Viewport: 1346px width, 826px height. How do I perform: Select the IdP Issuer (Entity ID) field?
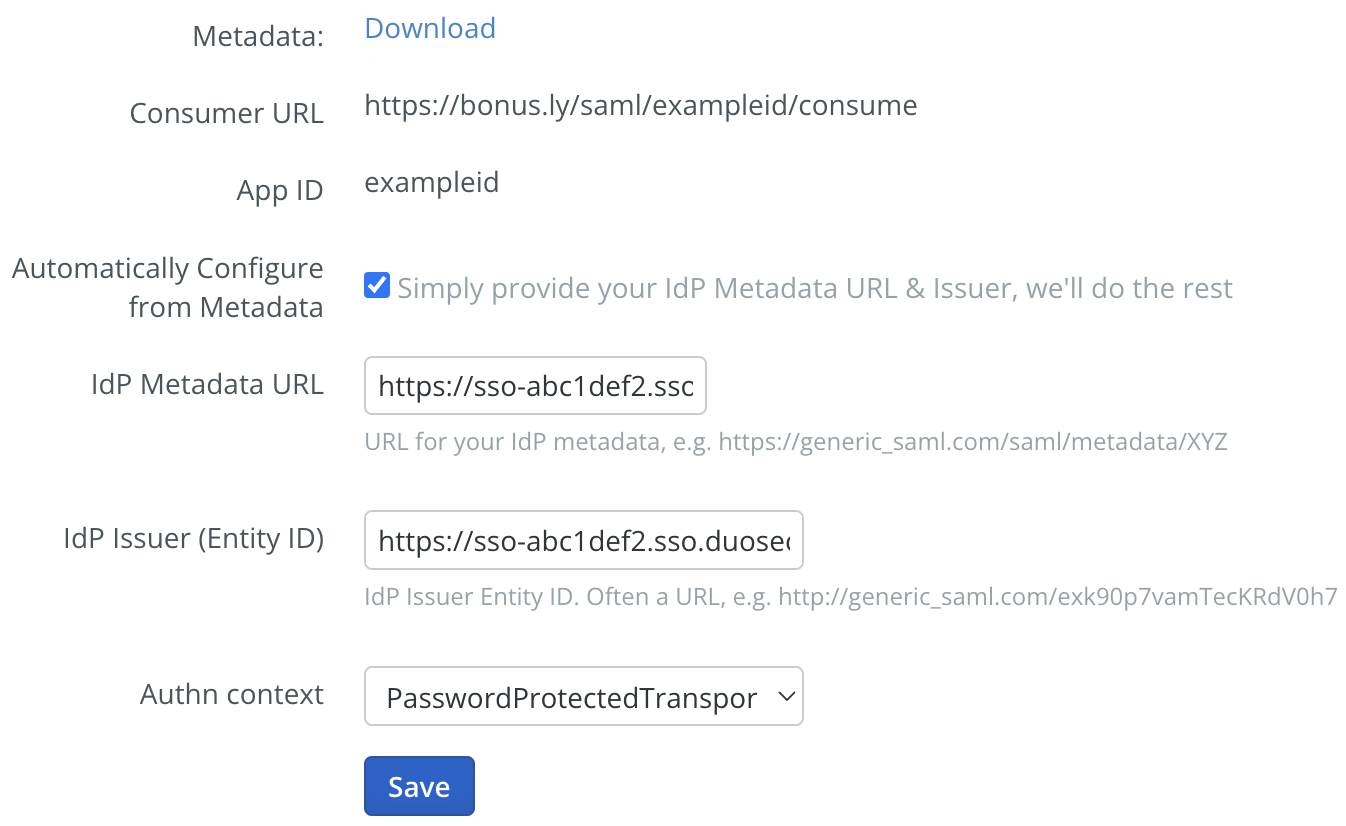tap(583, 540)
